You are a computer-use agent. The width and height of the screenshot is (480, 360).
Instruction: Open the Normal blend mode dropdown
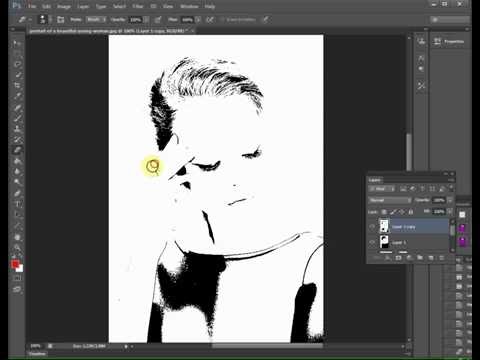[x=390, y=200]
